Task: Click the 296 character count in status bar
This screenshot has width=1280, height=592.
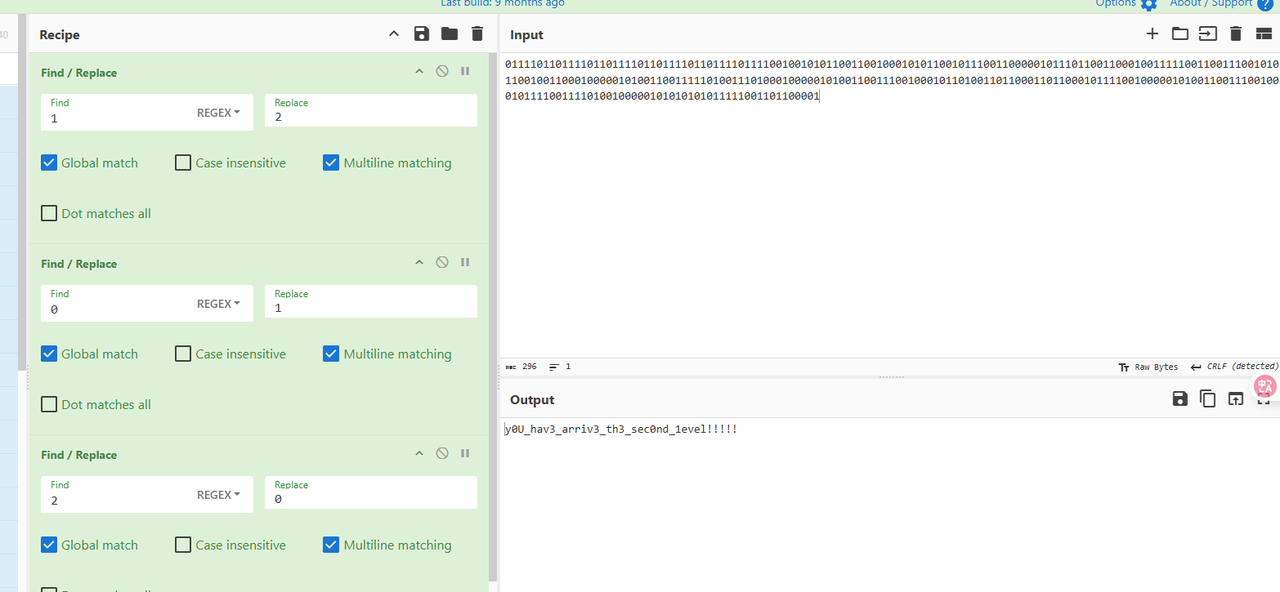Action: click(x=522, y=367)
